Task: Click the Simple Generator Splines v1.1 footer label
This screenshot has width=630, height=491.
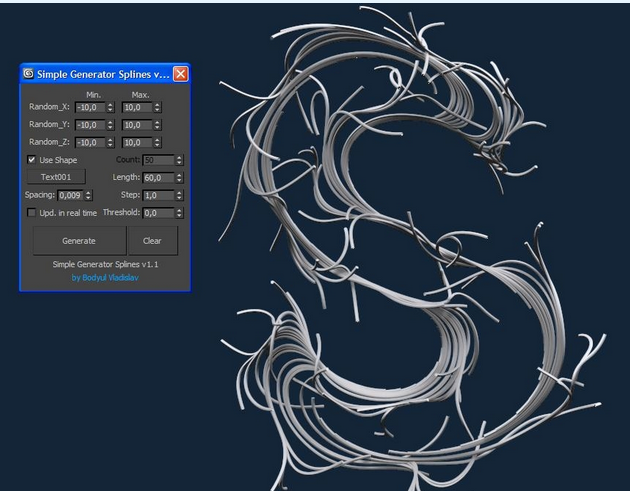Action: click(x=105, y=264)
